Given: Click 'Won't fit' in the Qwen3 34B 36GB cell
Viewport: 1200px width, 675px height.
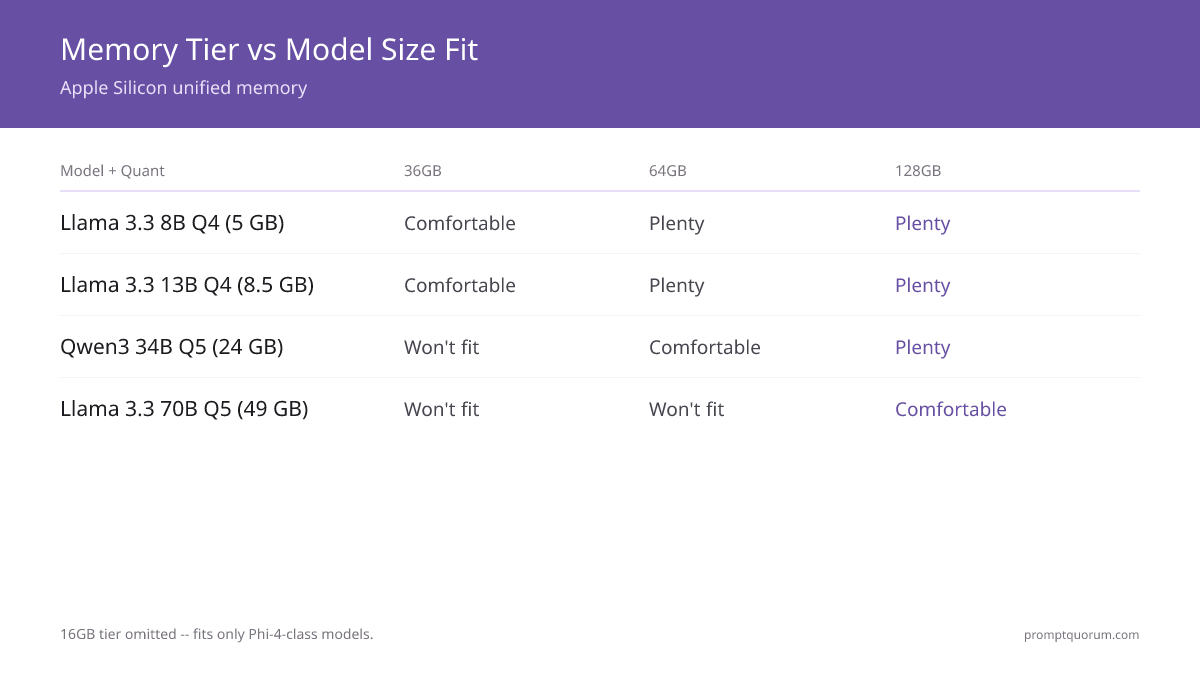Looking at the screenshot, I should (x=441, y=347).
